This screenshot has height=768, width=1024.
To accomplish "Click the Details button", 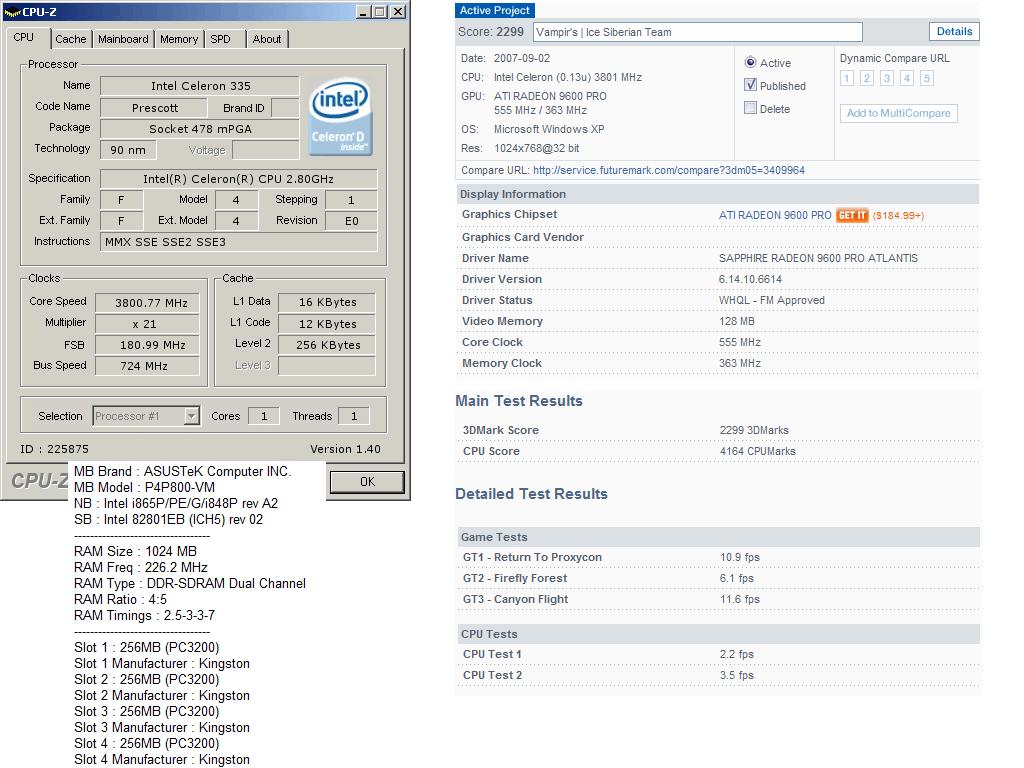I will coord(954,31).
